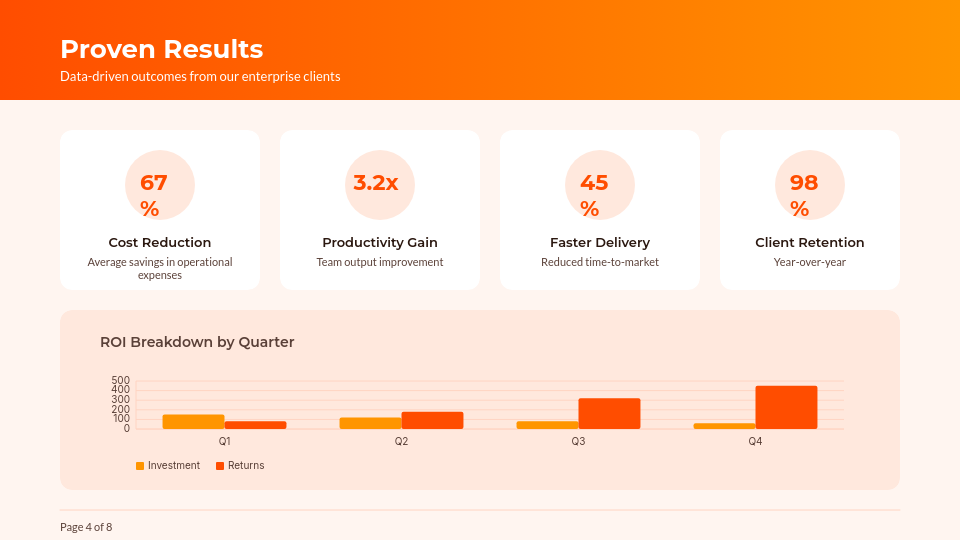Click the 3.2x circle badge

coord(380,185)
